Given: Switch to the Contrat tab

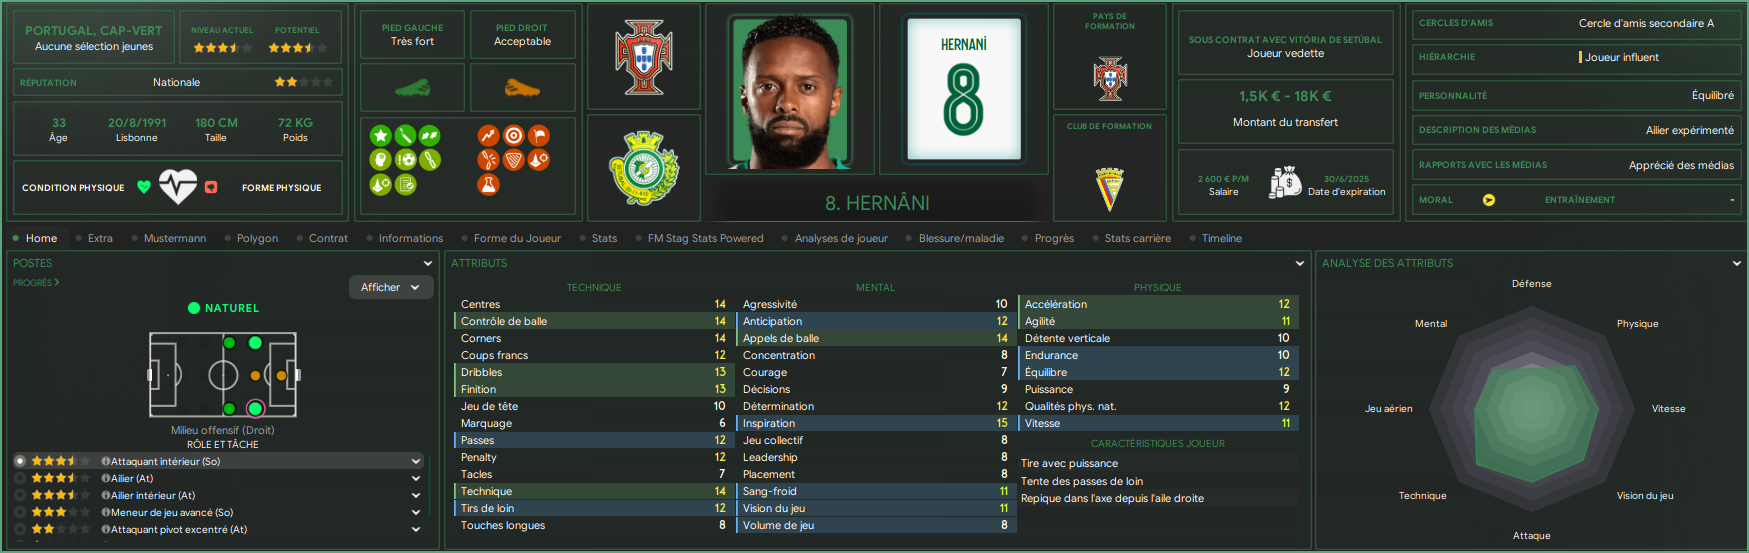Looking at the screenshot, I should click(x=328, y=238).
